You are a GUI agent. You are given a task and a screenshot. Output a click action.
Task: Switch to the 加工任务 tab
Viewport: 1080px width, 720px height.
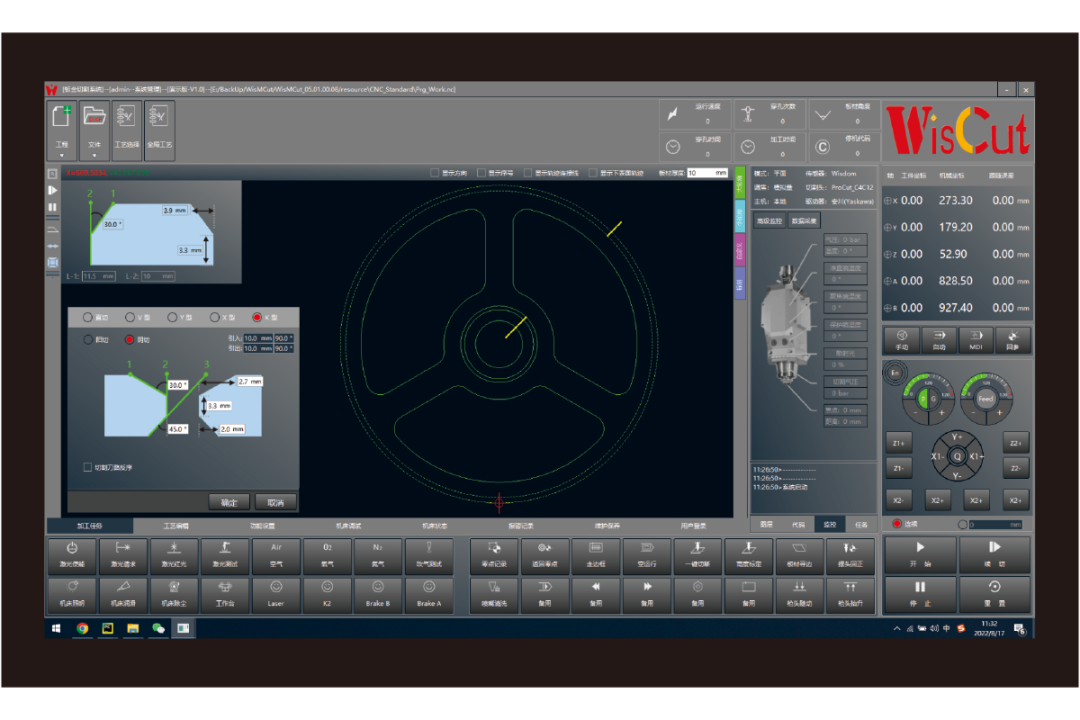click(x=90, y=525)
